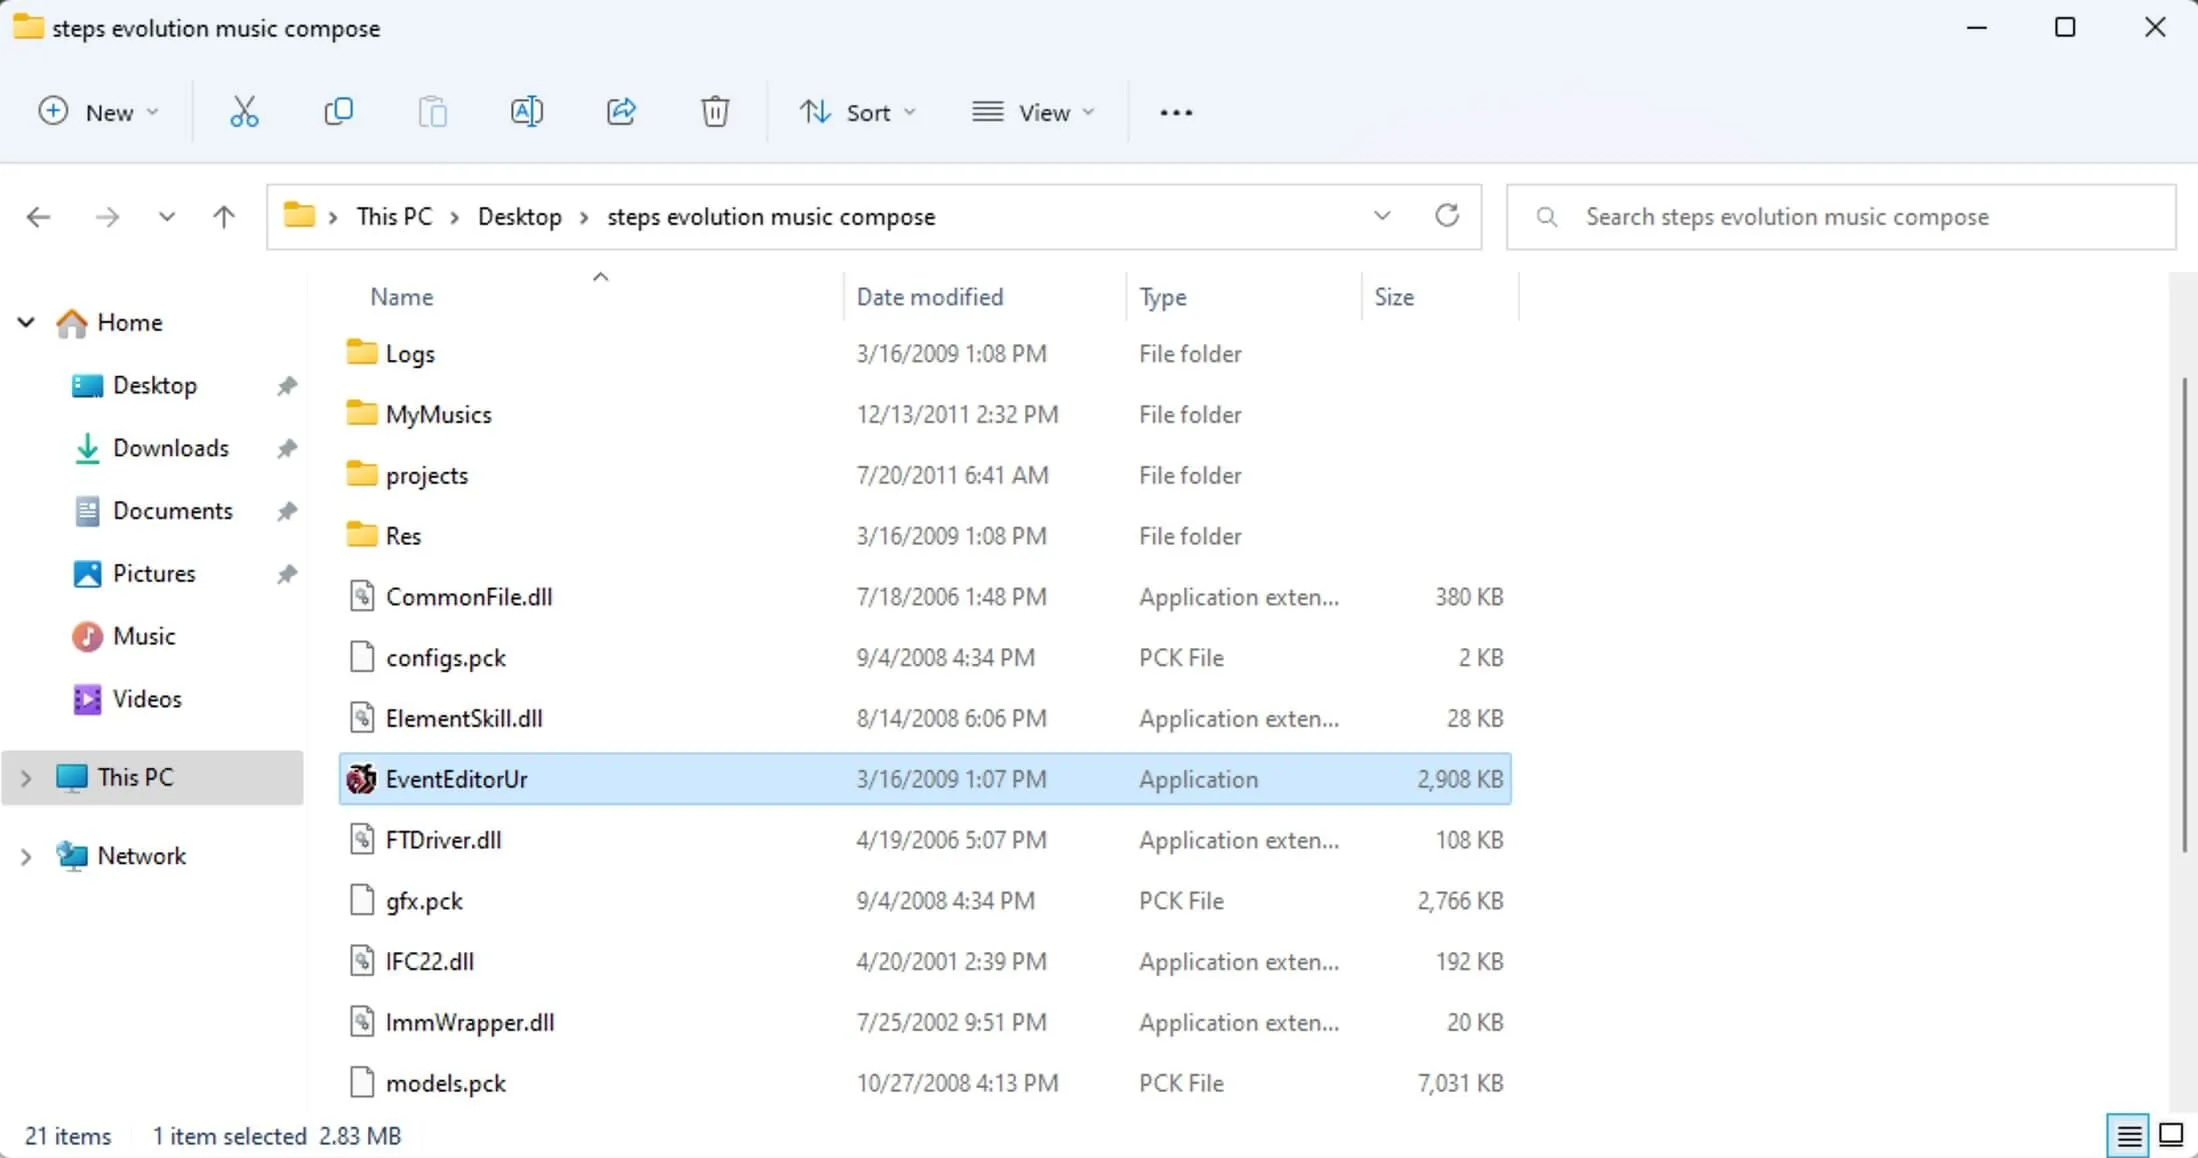Open the See more options ellipsis
This screenshot has width=2198, height=1158.
point(1176,112)
